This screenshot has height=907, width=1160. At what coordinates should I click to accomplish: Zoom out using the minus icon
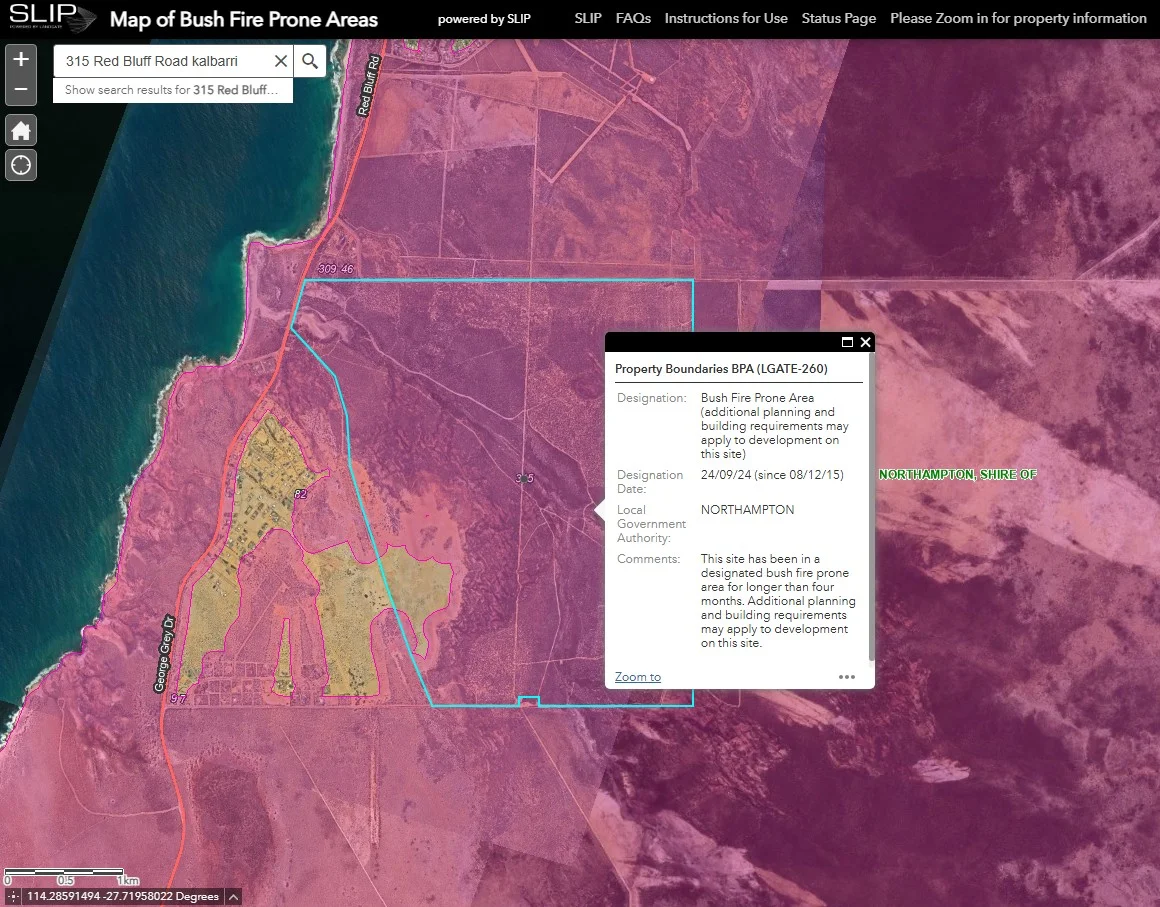coord(20,88)
